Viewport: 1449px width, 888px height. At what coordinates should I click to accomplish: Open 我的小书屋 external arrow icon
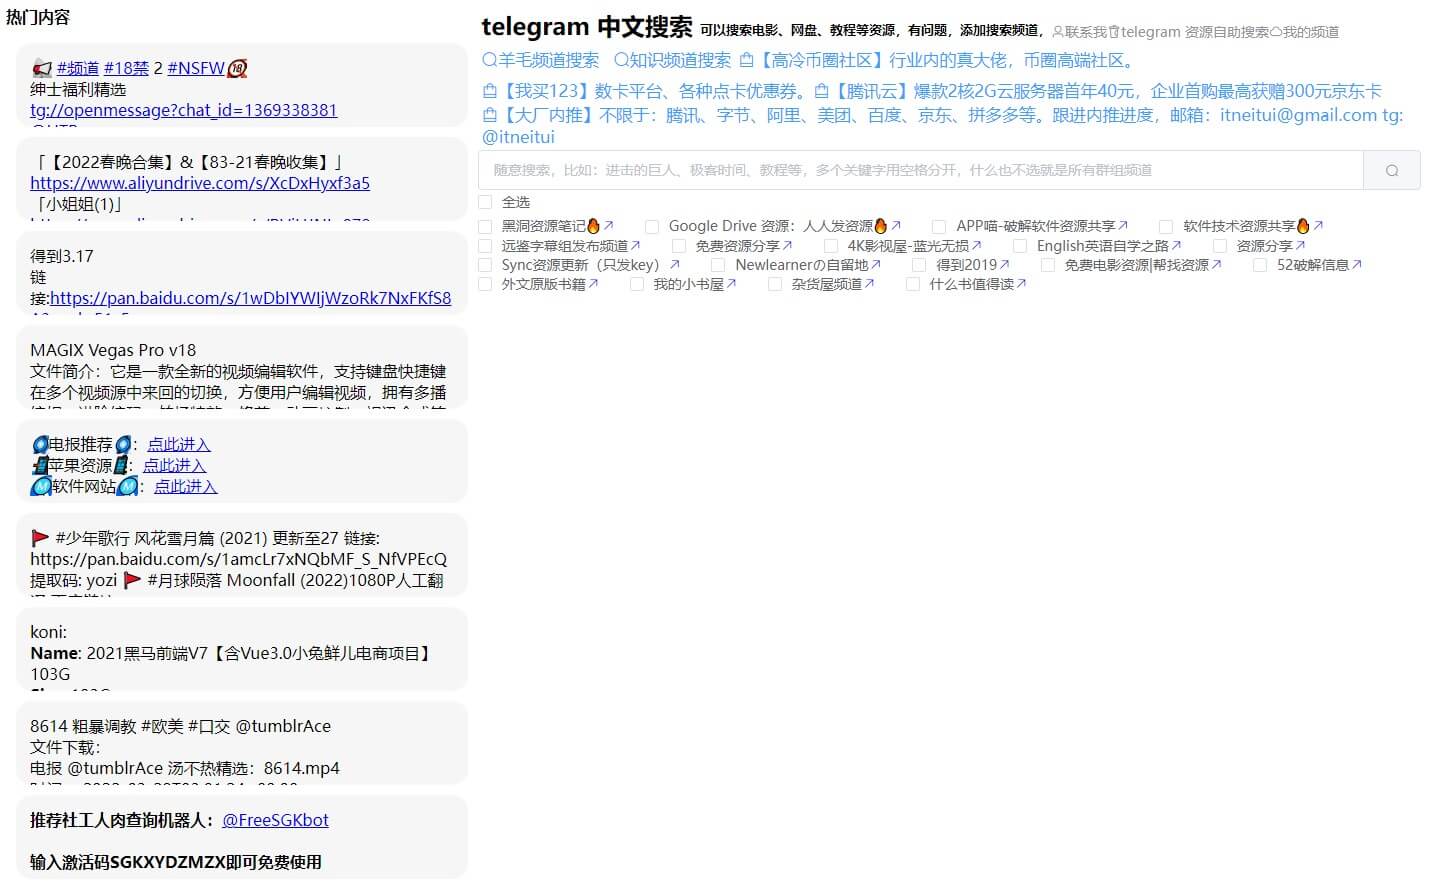coord(731,284)
